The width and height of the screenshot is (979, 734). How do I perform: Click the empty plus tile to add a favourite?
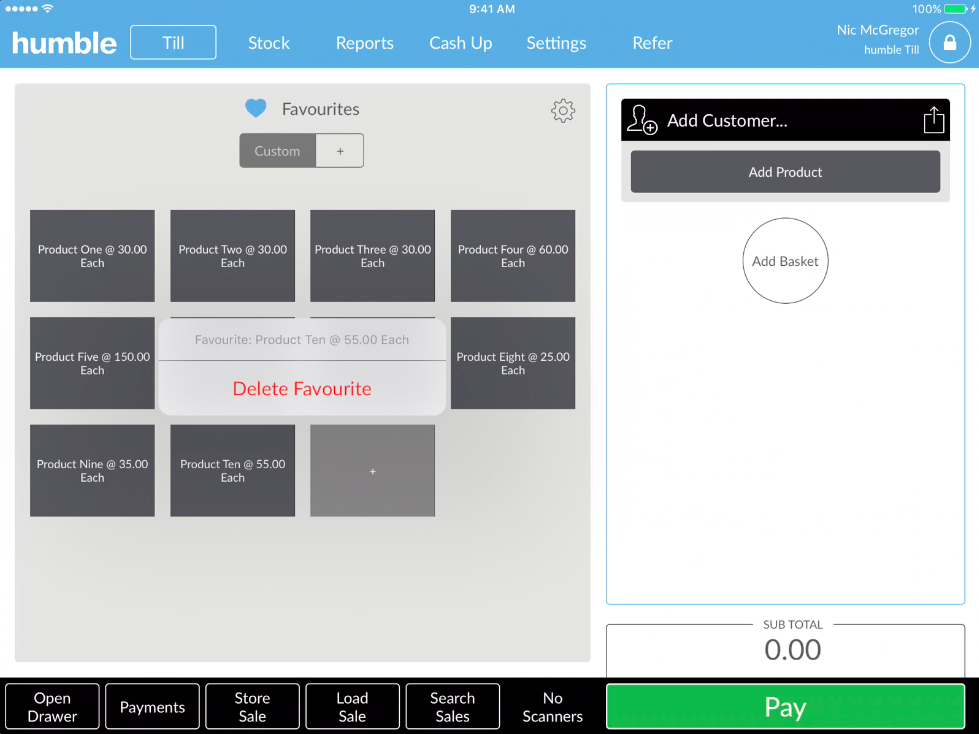[x=373, y=471]
